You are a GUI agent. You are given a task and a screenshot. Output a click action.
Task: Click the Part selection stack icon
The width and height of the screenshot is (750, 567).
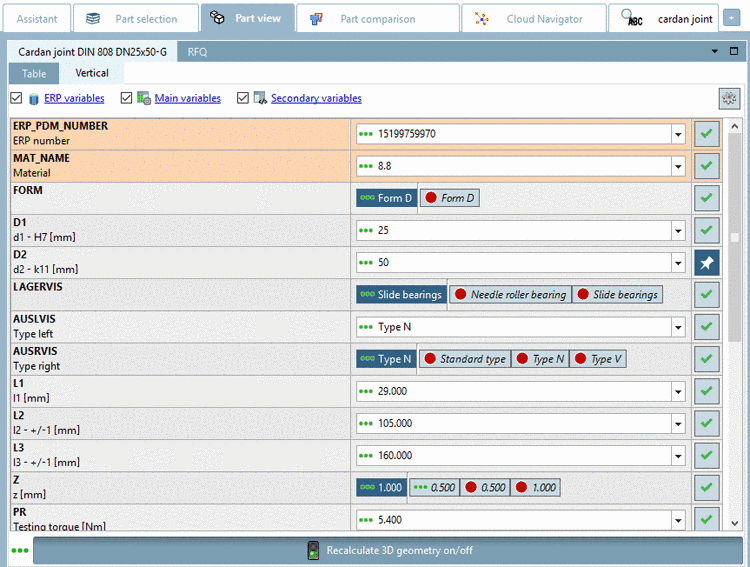[92, 19]
